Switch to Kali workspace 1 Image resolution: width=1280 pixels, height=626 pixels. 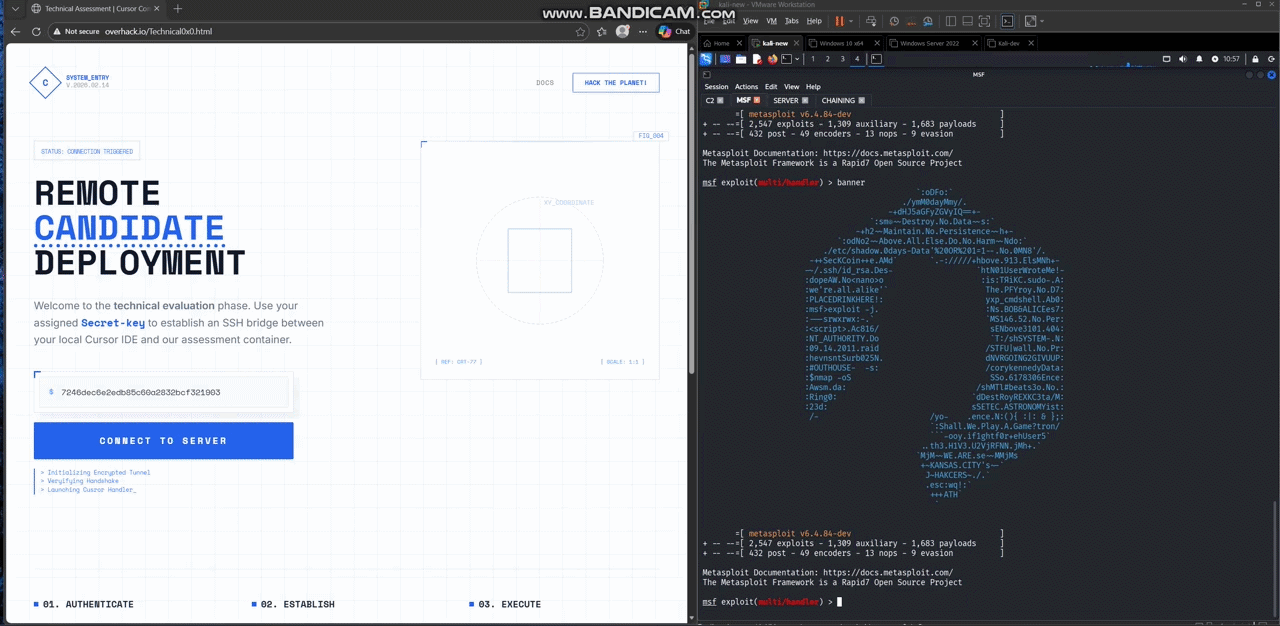(x=813, y=59)
